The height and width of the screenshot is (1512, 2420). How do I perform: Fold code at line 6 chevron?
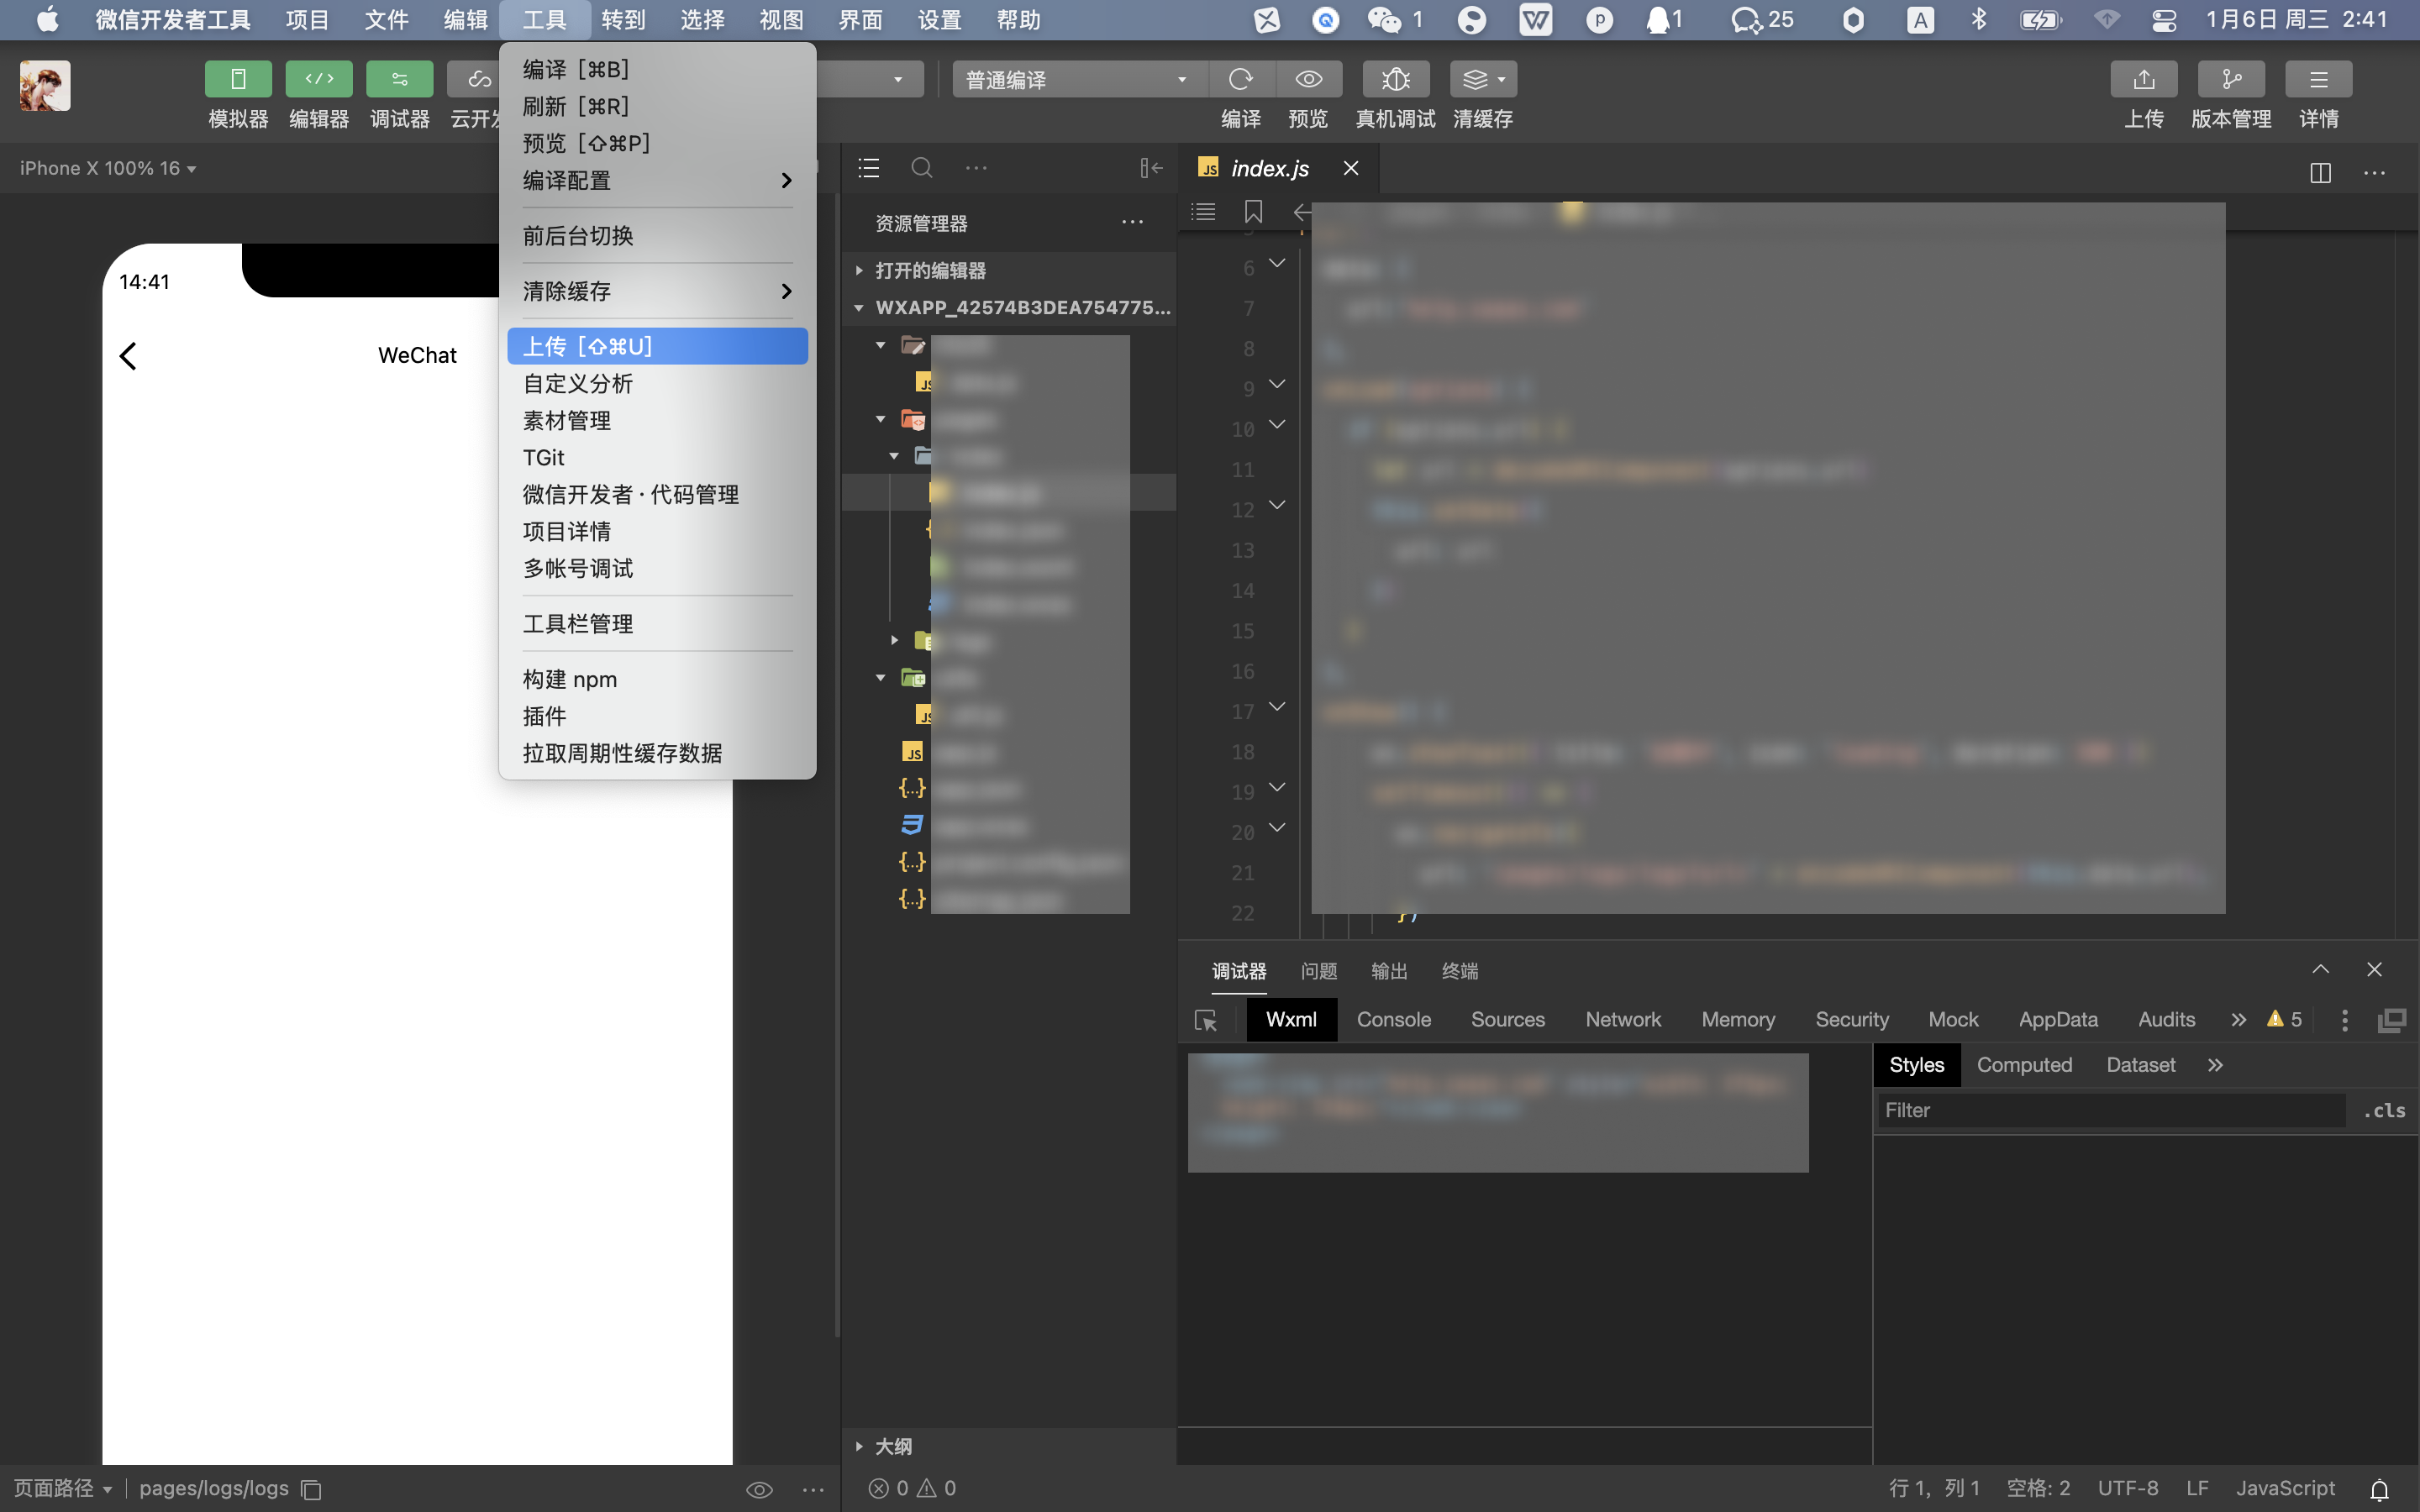pyautogui.click(x=1277, y=264)
